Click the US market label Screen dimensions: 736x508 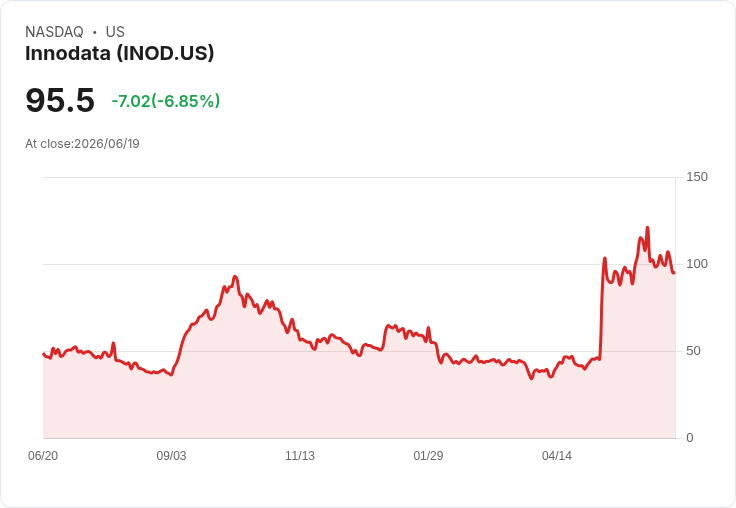coord(115,32)
